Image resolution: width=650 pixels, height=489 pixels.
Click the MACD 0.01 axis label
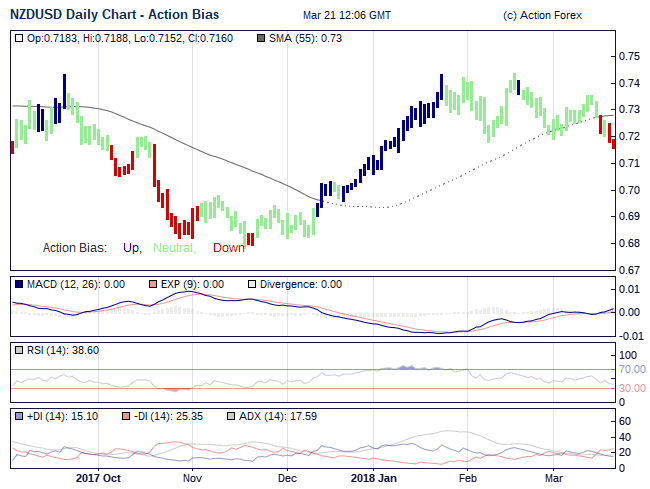coord(629,289)
